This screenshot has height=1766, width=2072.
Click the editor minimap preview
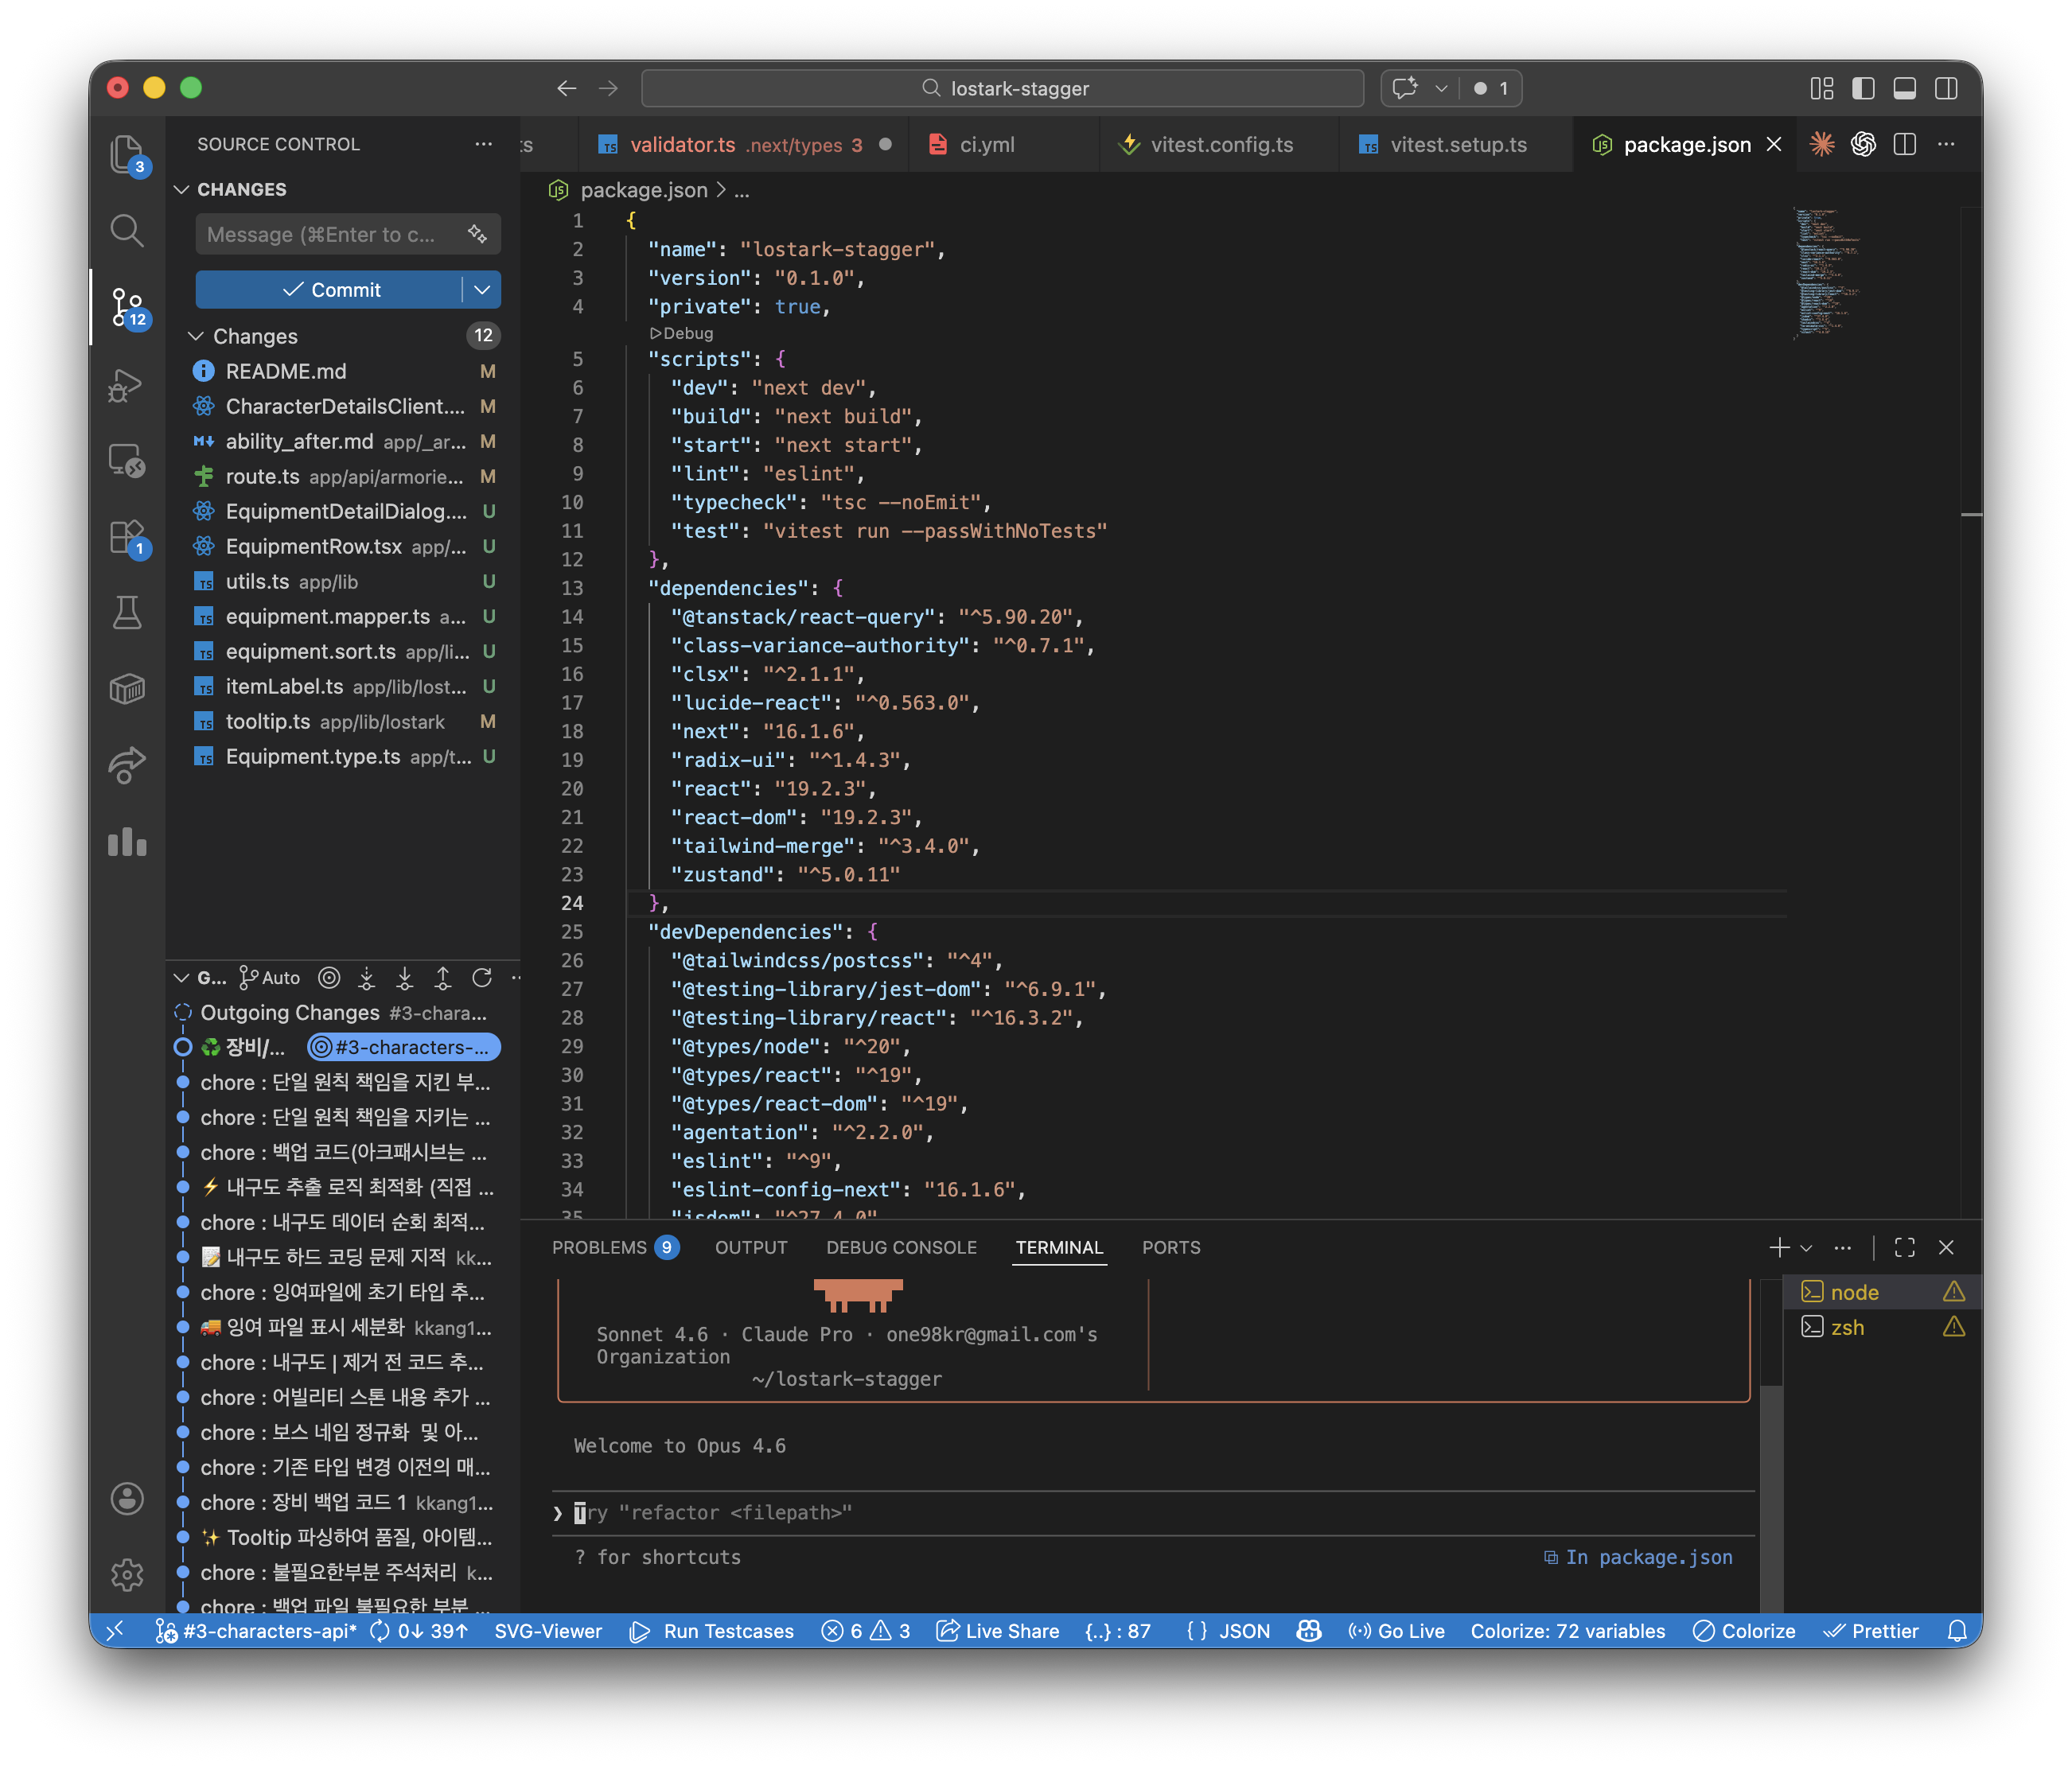coord(1828,271)
